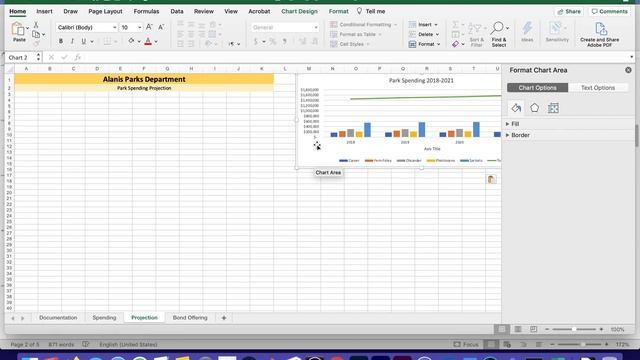Open font color dropdown arrow

pos(156,42)
